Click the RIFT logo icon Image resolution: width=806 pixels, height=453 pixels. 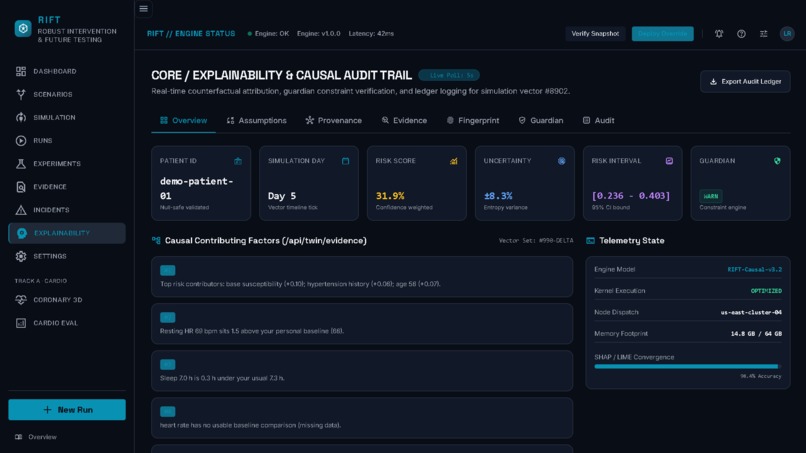(x=23, y=28)
